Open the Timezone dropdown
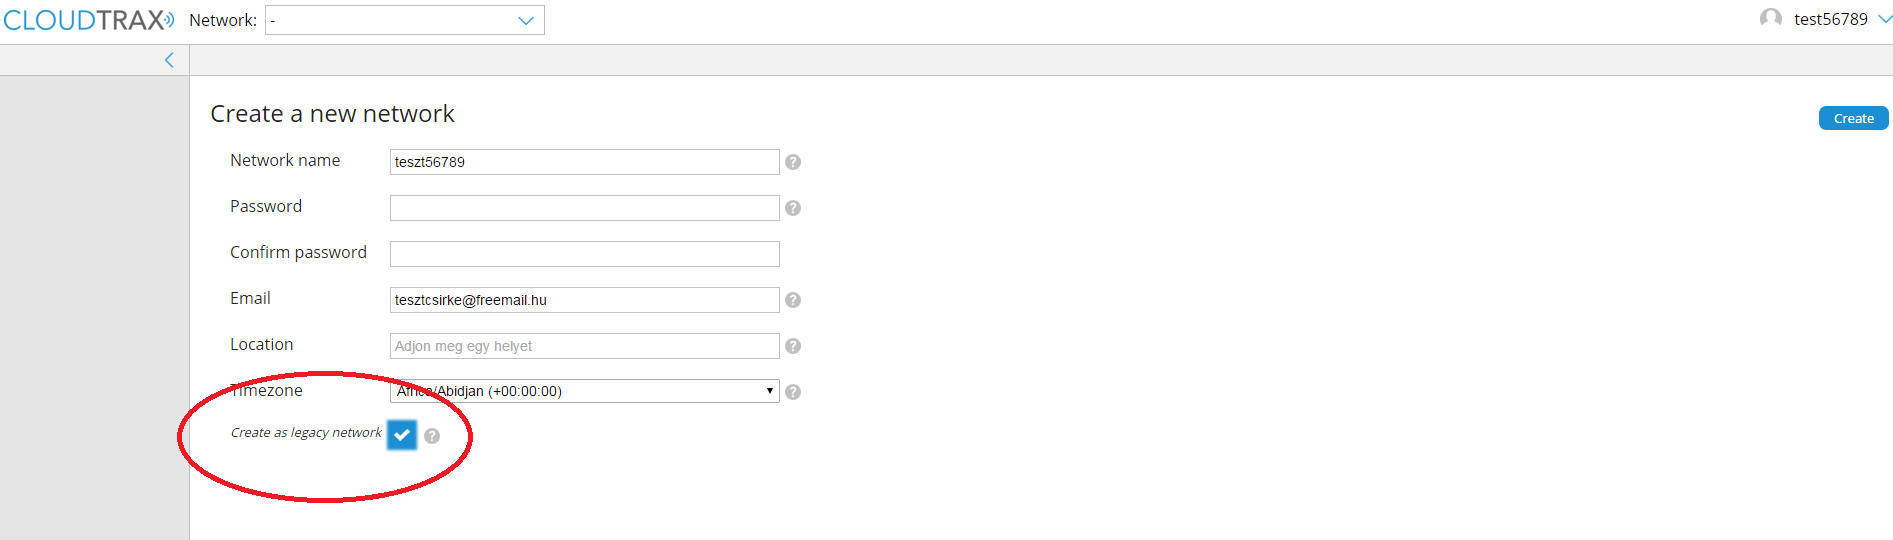 pos(584,391)
